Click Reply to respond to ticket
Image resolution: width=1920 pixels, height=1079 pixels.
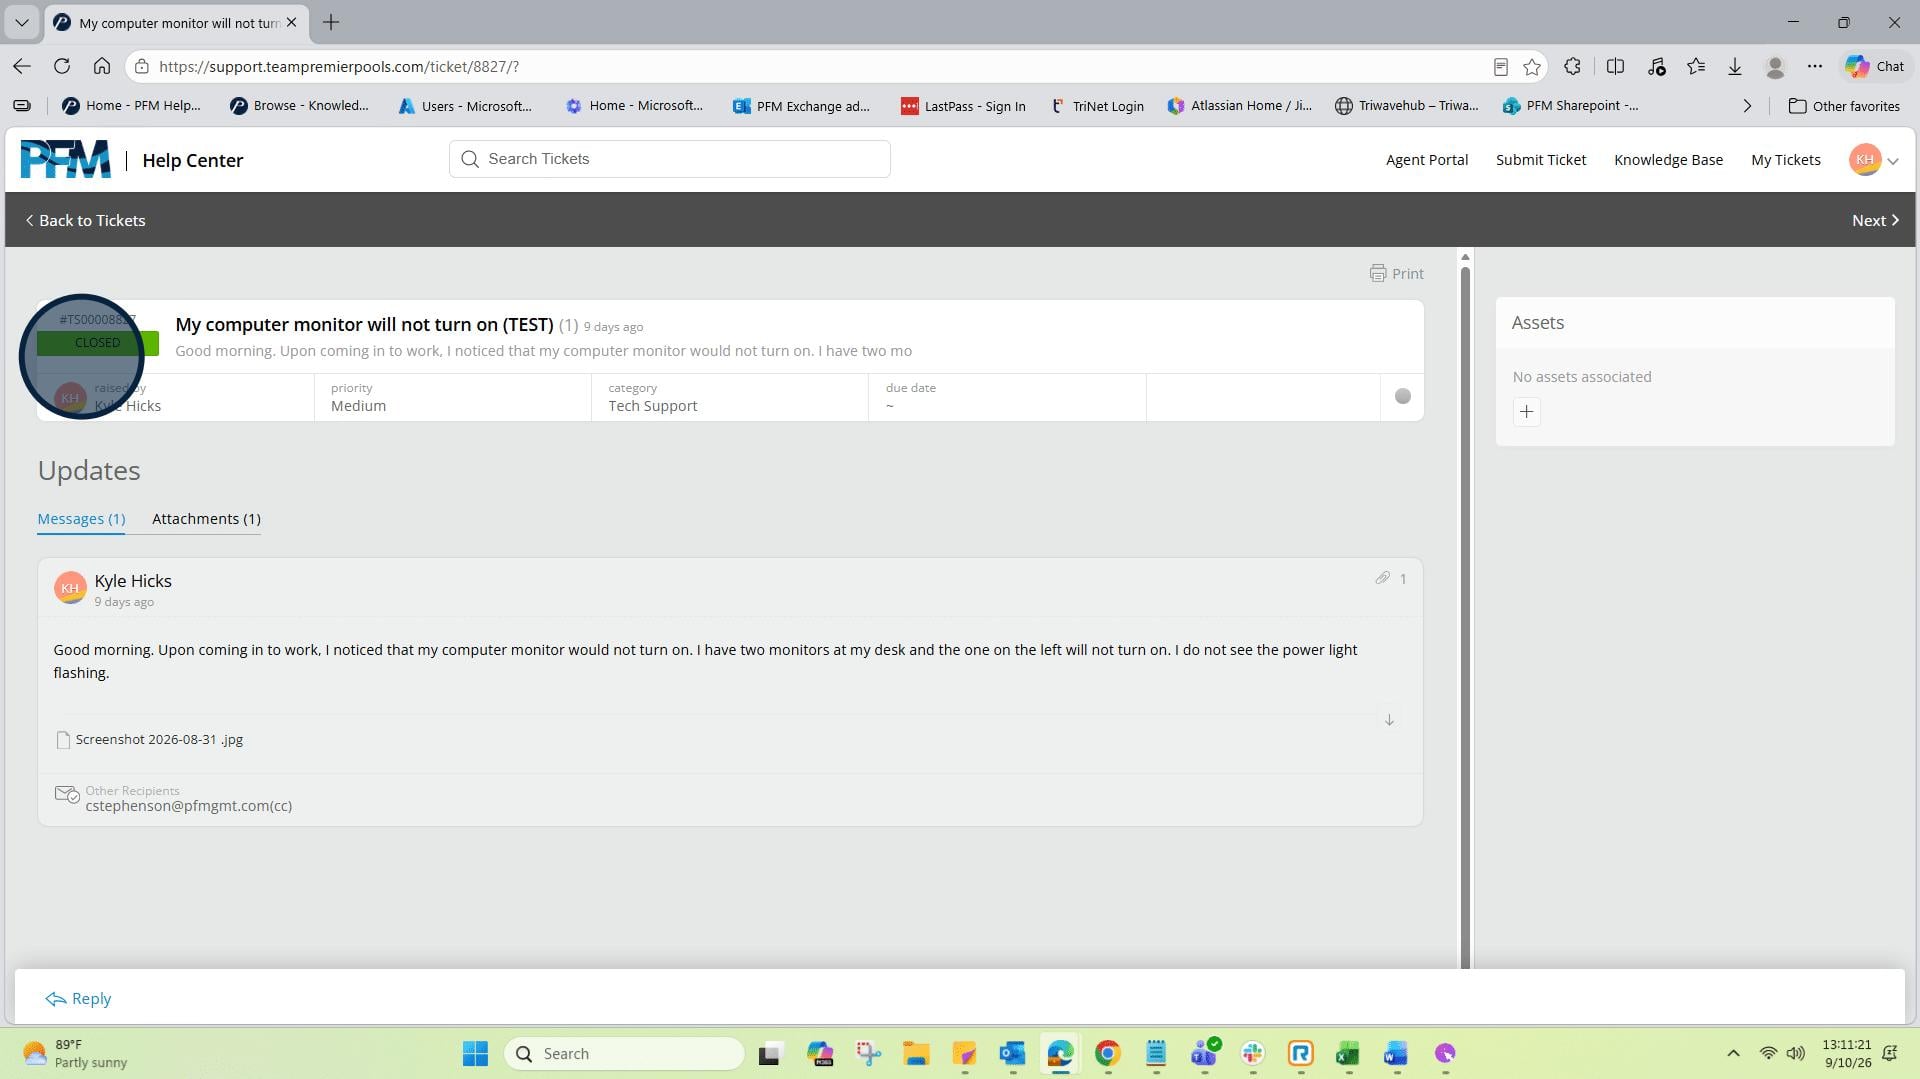click(78, 998)
